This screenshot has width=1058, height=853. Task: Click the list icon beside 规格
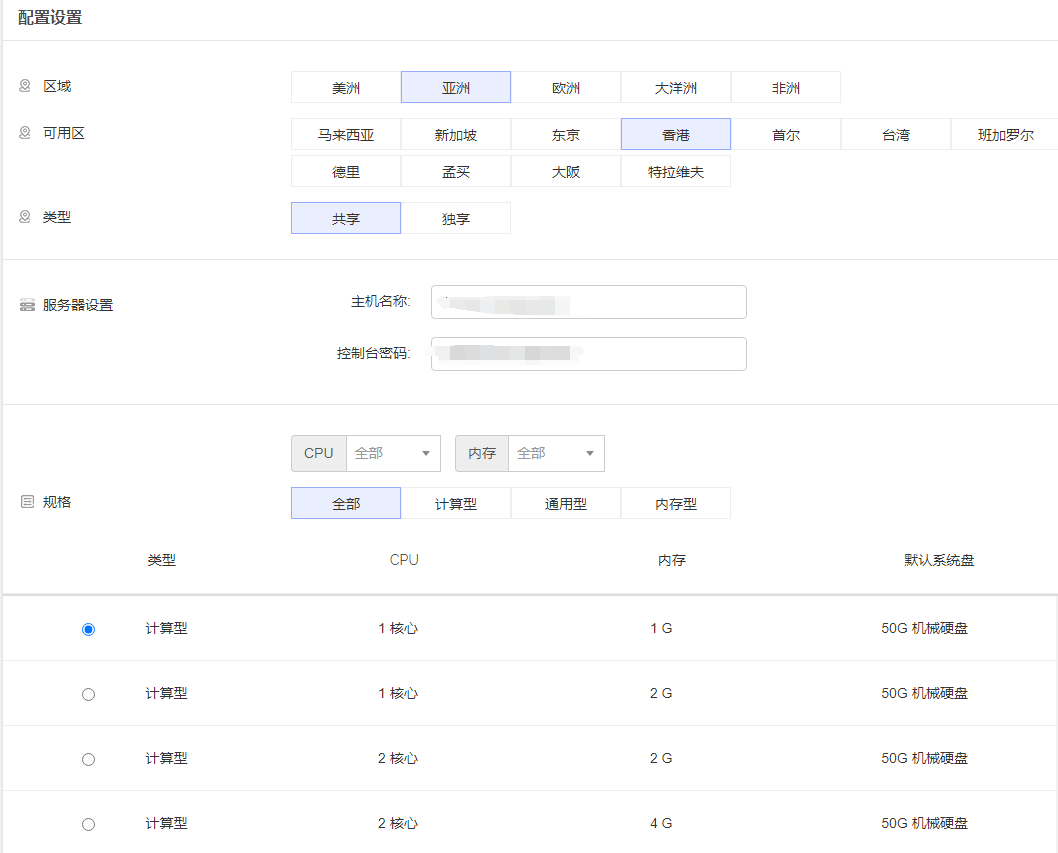coord(27,502)
